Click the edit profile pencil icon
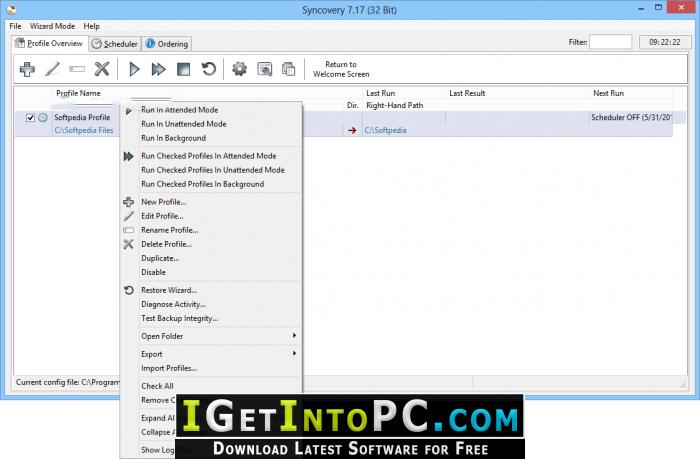The image size is (700, 459). [52, 69]
